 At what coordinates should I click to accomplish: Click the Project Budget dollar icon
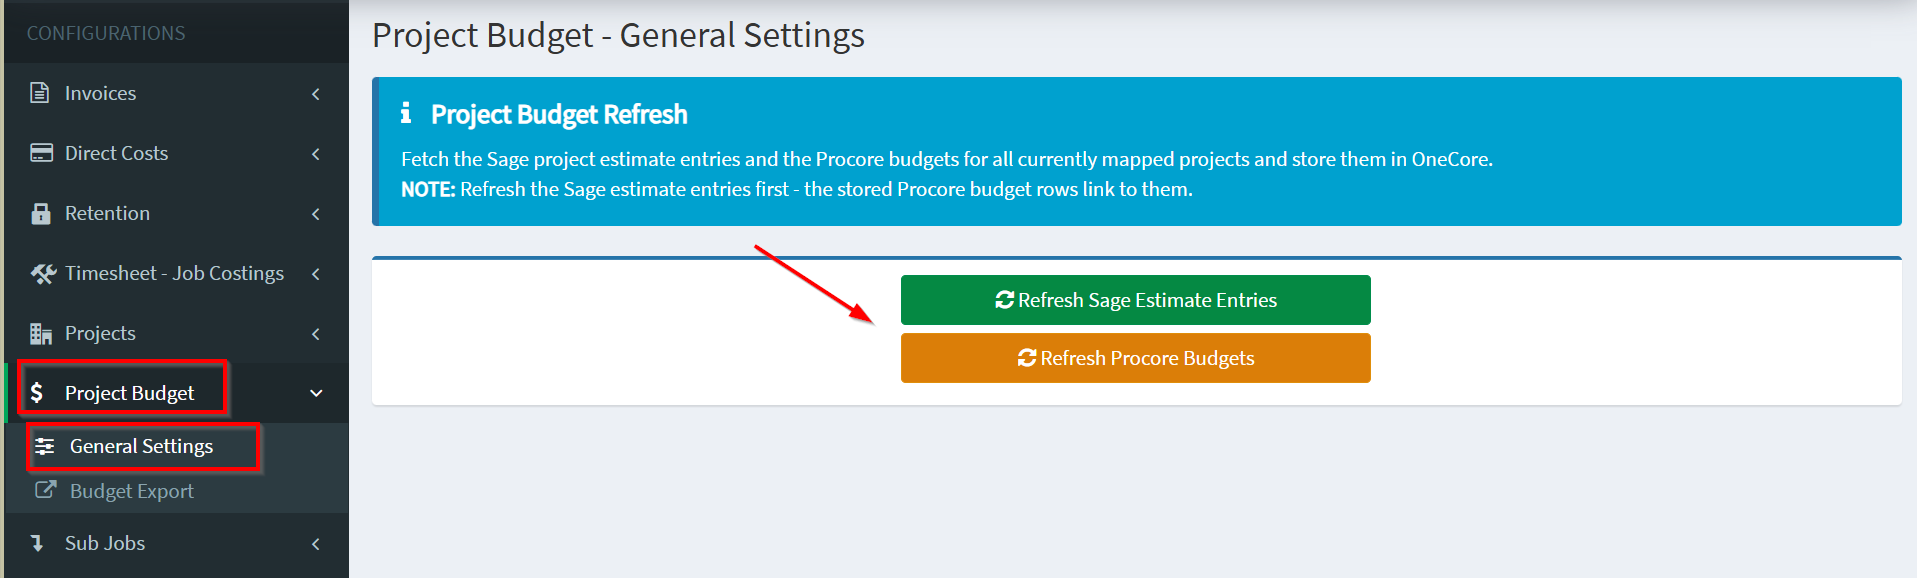[37, 393]
